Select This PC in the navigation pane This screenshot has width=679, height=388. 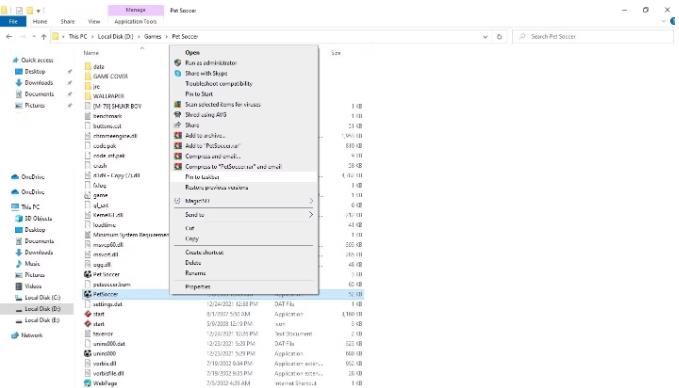click(x=30, y=207)
